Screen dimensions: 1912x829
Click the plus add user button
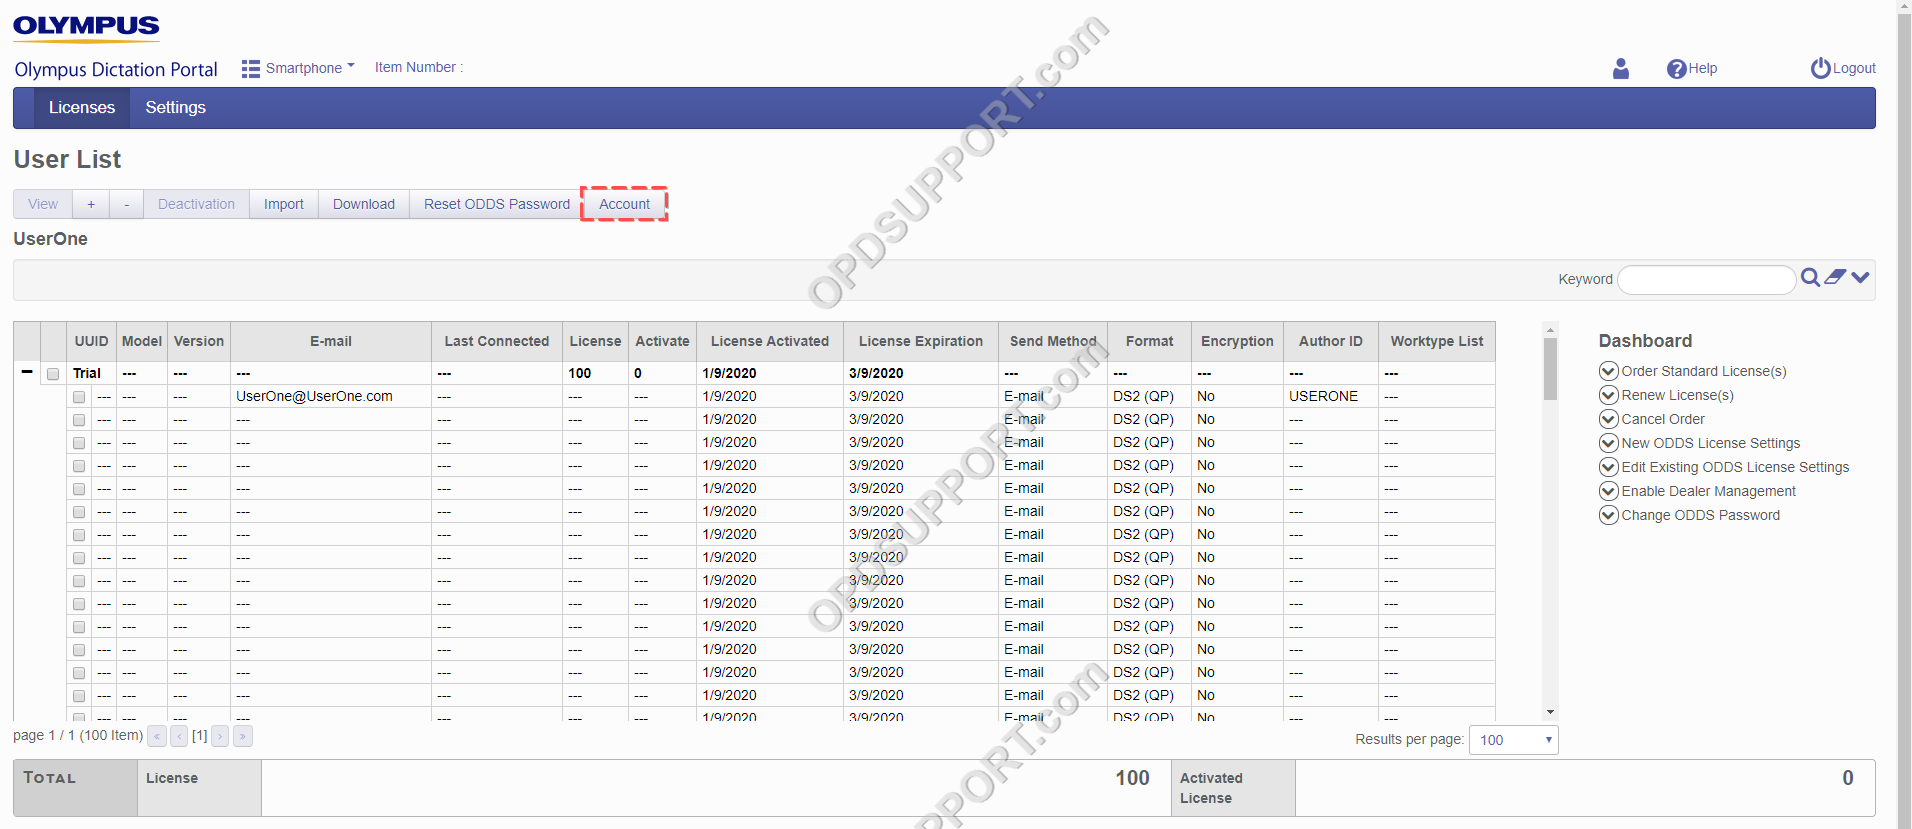coord(91,204)
